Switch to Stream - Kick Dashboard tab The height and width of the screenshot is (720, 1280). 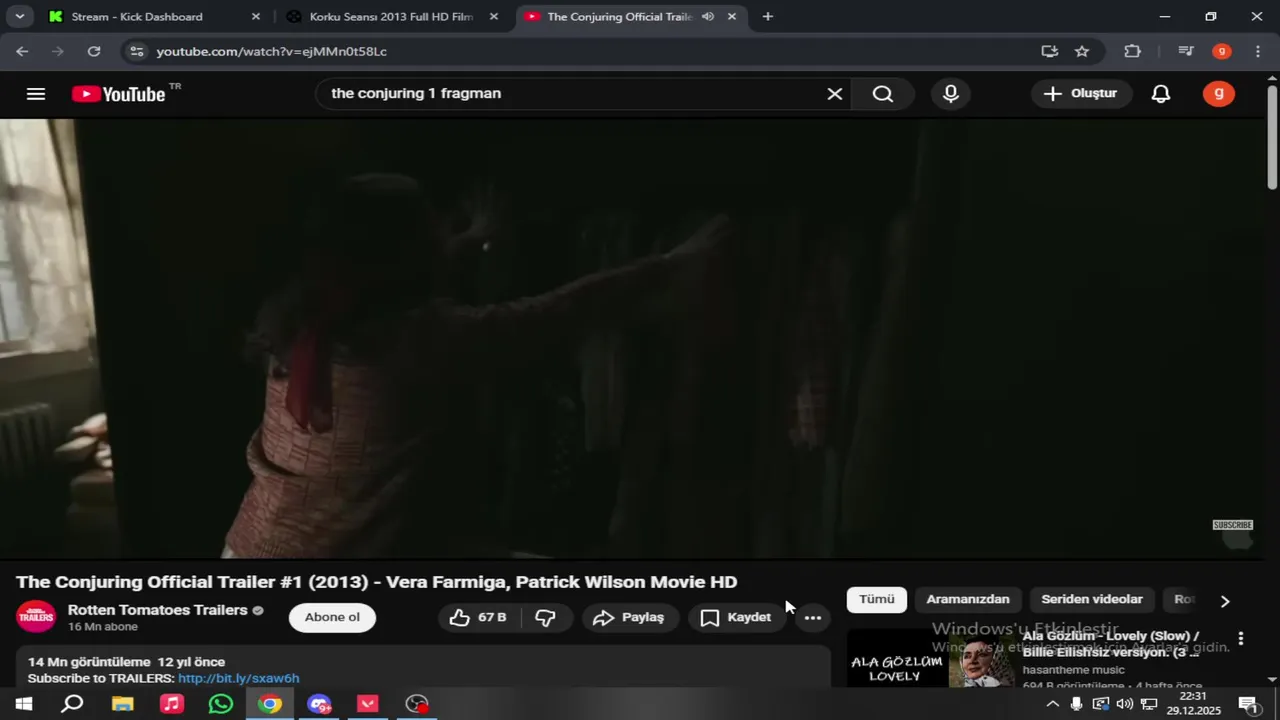(137, 17)
